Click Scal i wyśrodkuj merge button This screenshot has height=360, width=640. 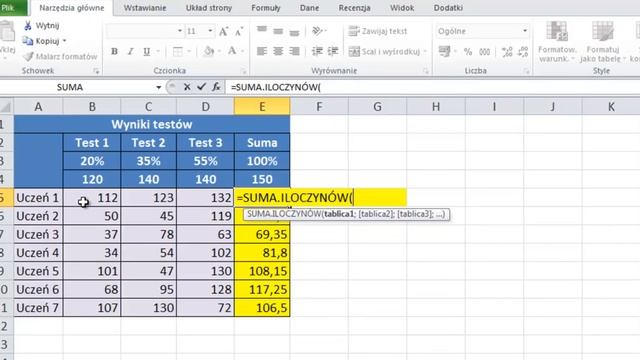[384, 51]
